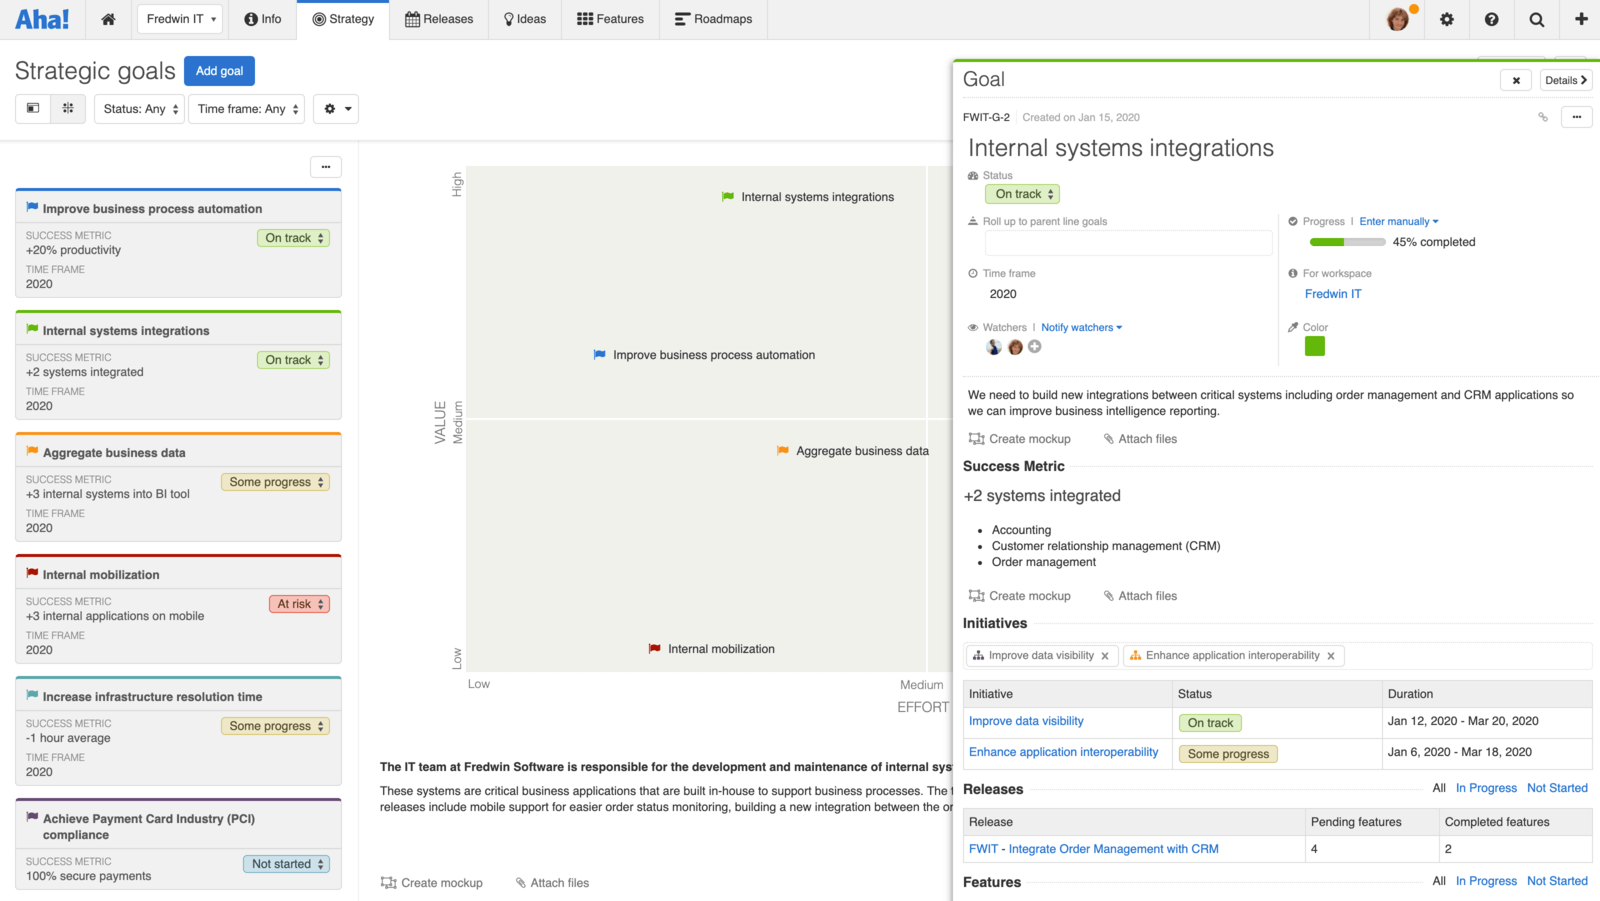Open the Roadmaps tab
The width and height of the screenshot is (1600, 901).
[x=714, y=19]
